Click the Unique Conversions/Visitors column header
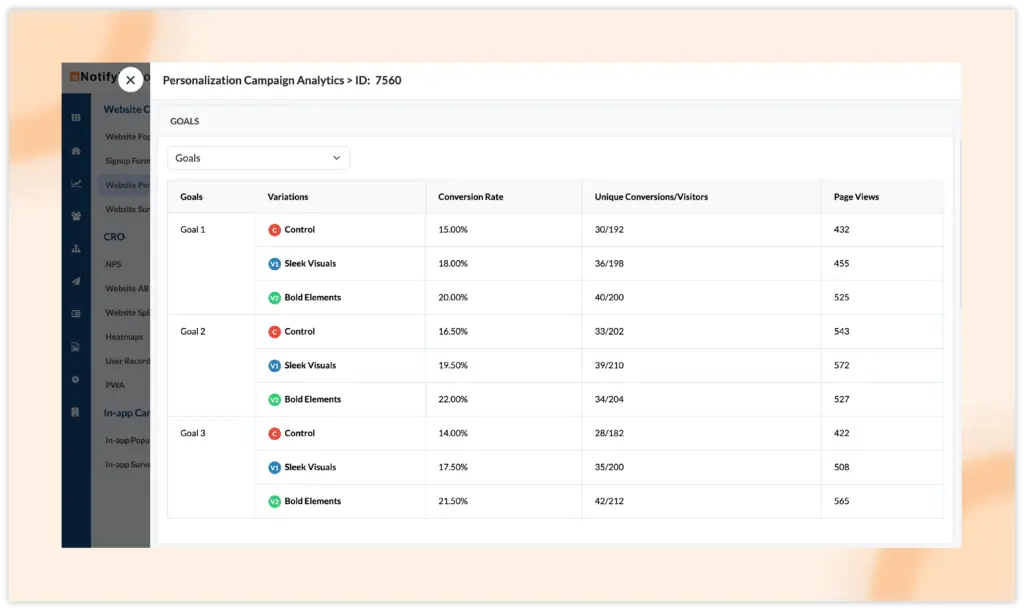 (x=650, y=197)
